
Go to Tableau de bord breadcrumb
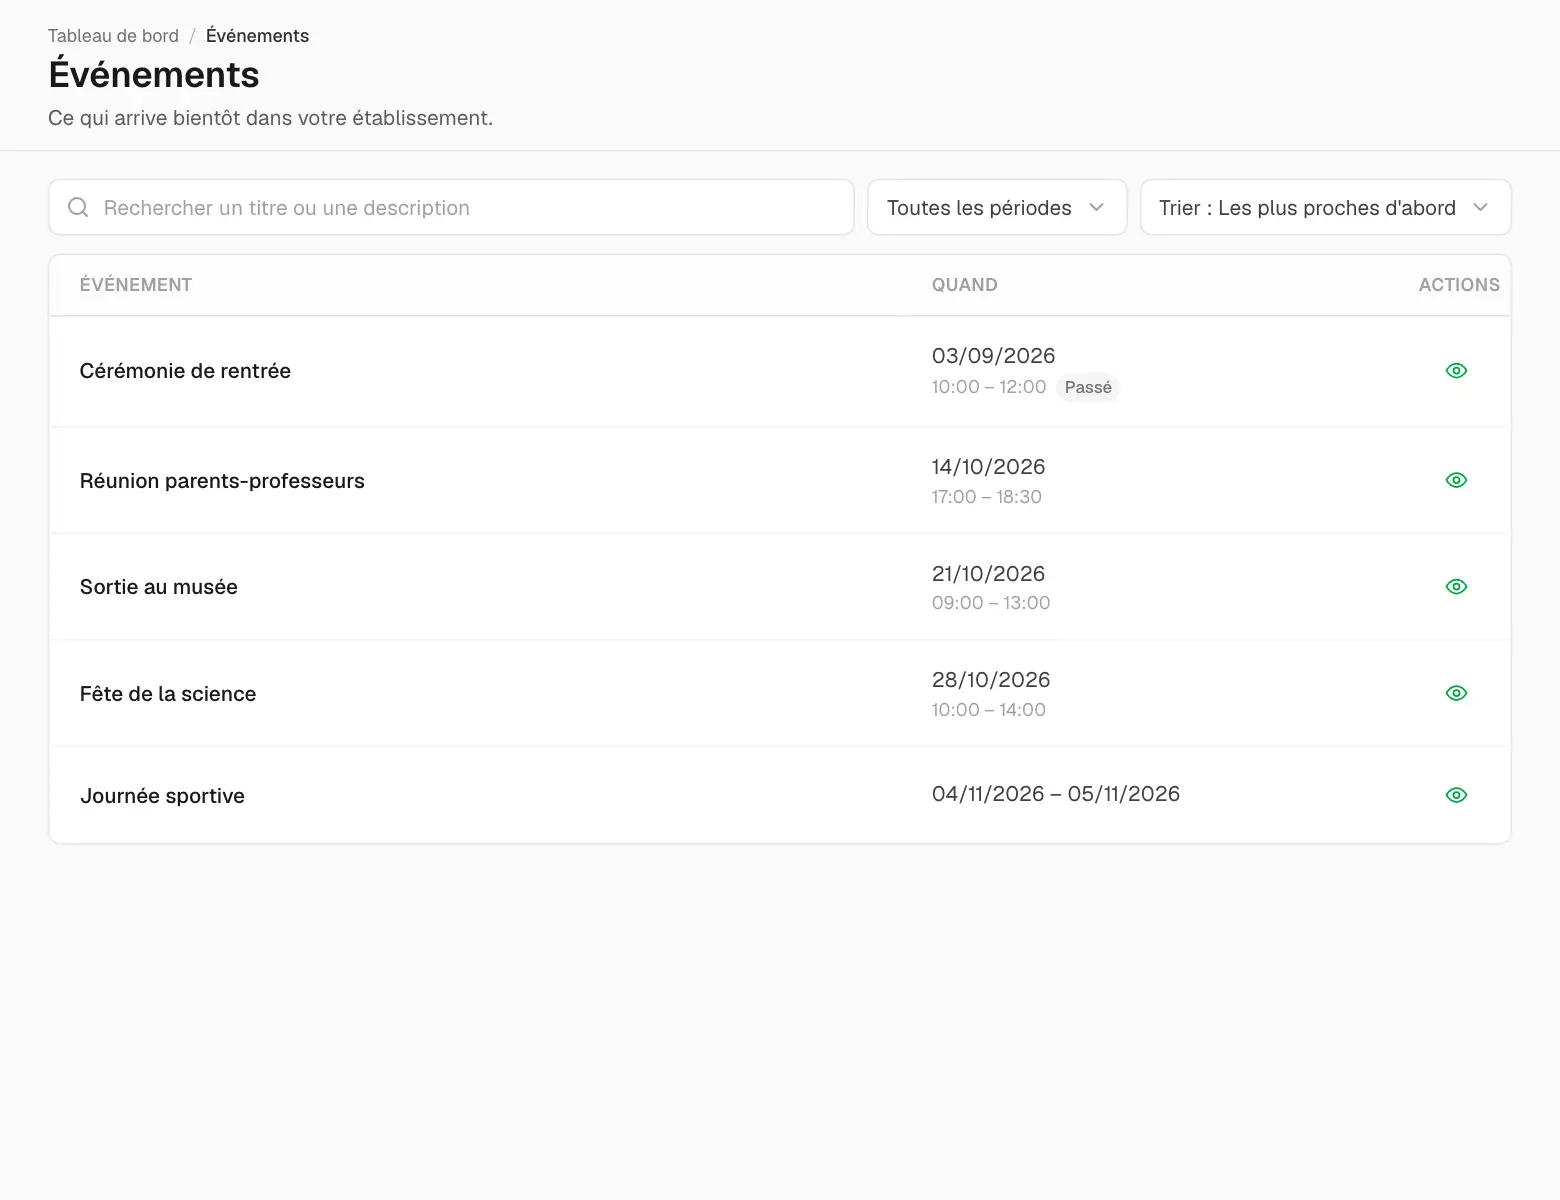[113, 36]
